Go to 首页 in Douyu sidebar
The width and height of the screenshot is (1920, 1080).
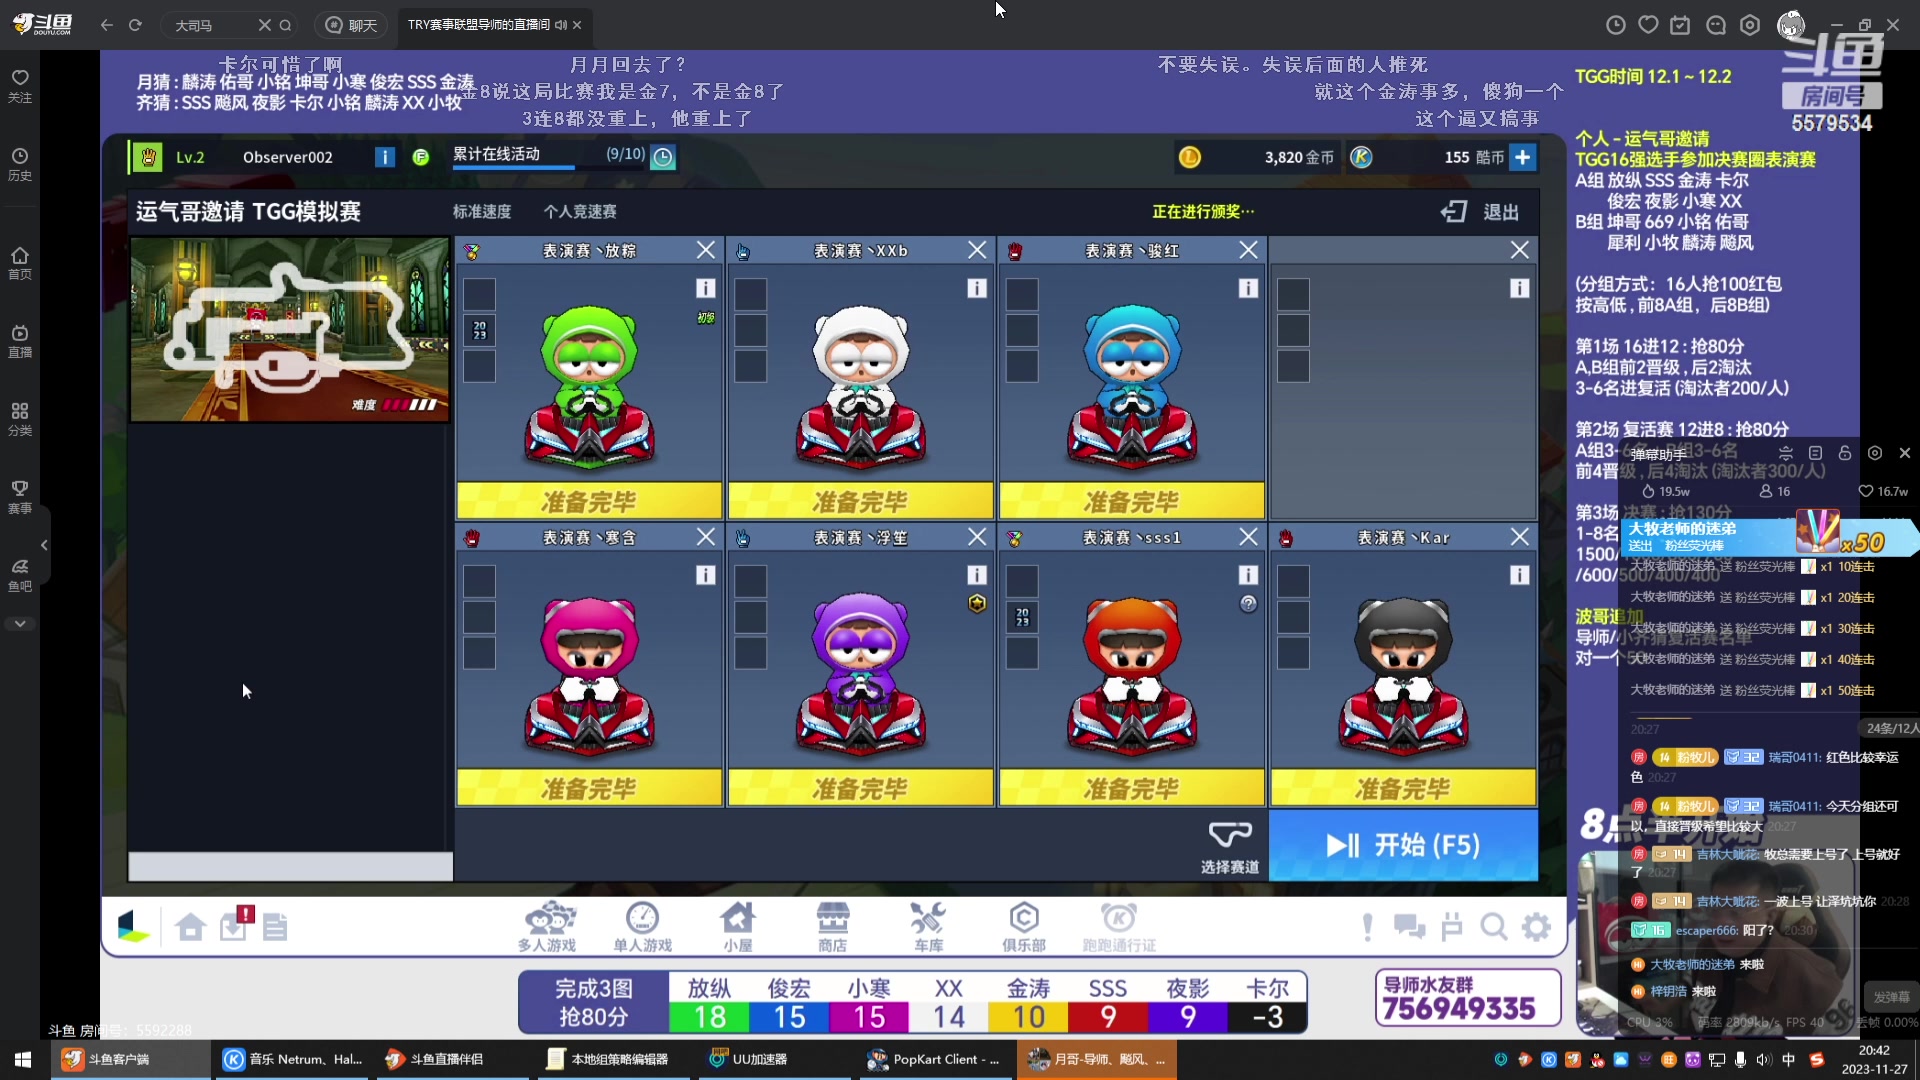coord(20,263)
